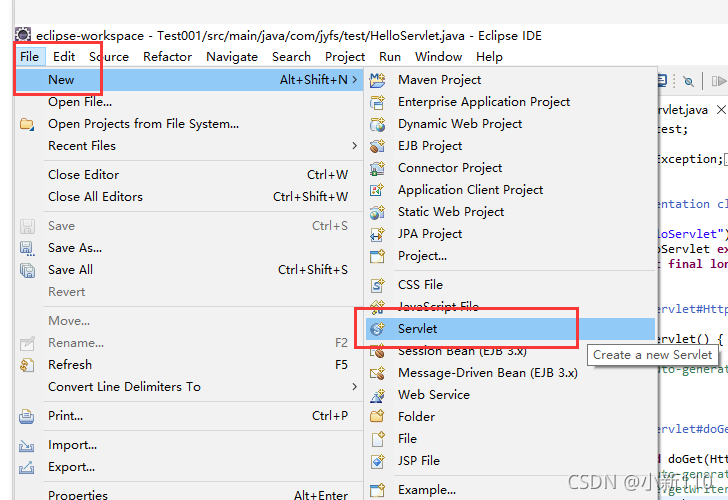Choose JPA Project entry
The width and height of the screenshot is (728, 500).
pos(510,234)
